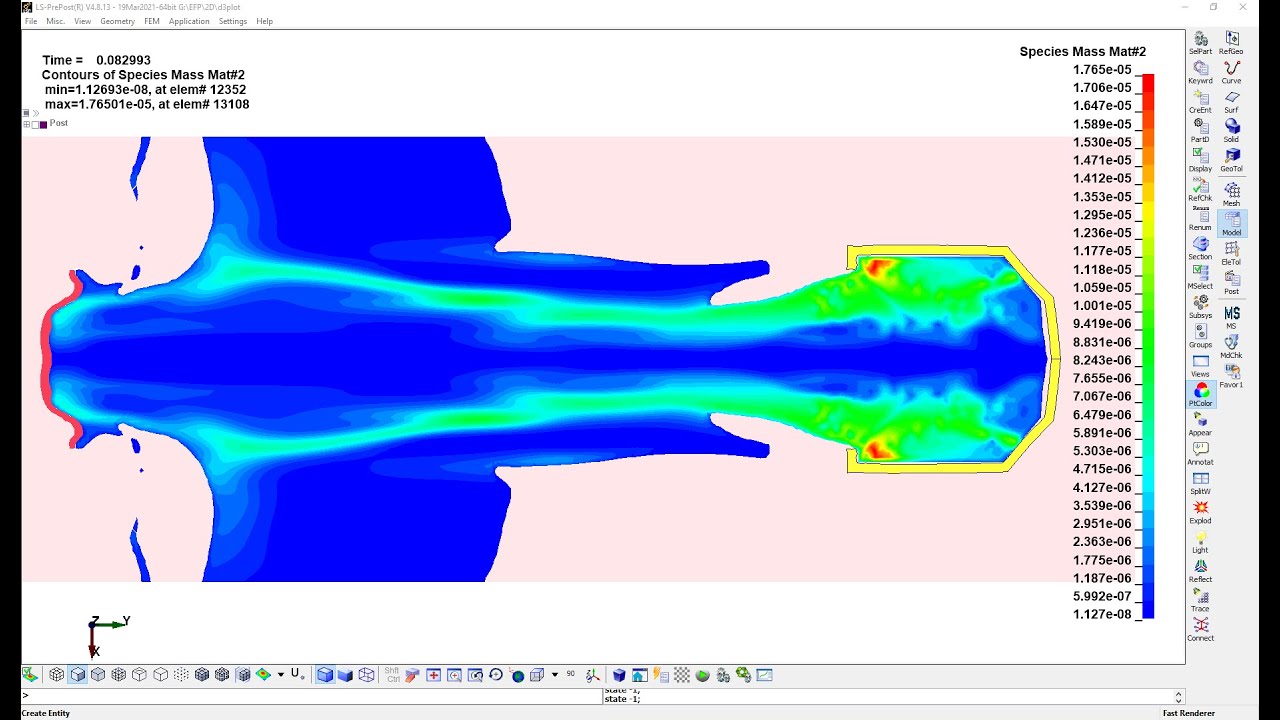Select the Model toolbar button

tap(1231, 224)
